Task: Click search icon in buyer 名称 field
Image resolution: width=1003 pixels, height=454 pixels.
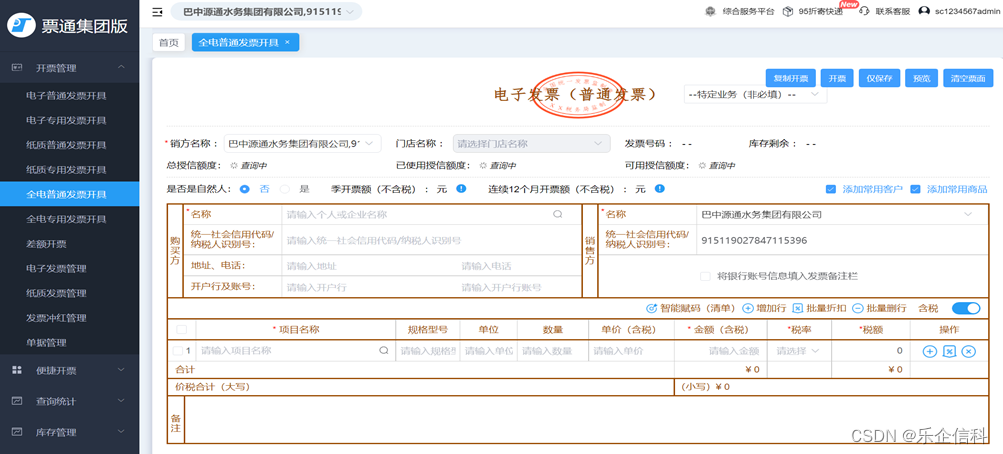Action: coord(558,215)
